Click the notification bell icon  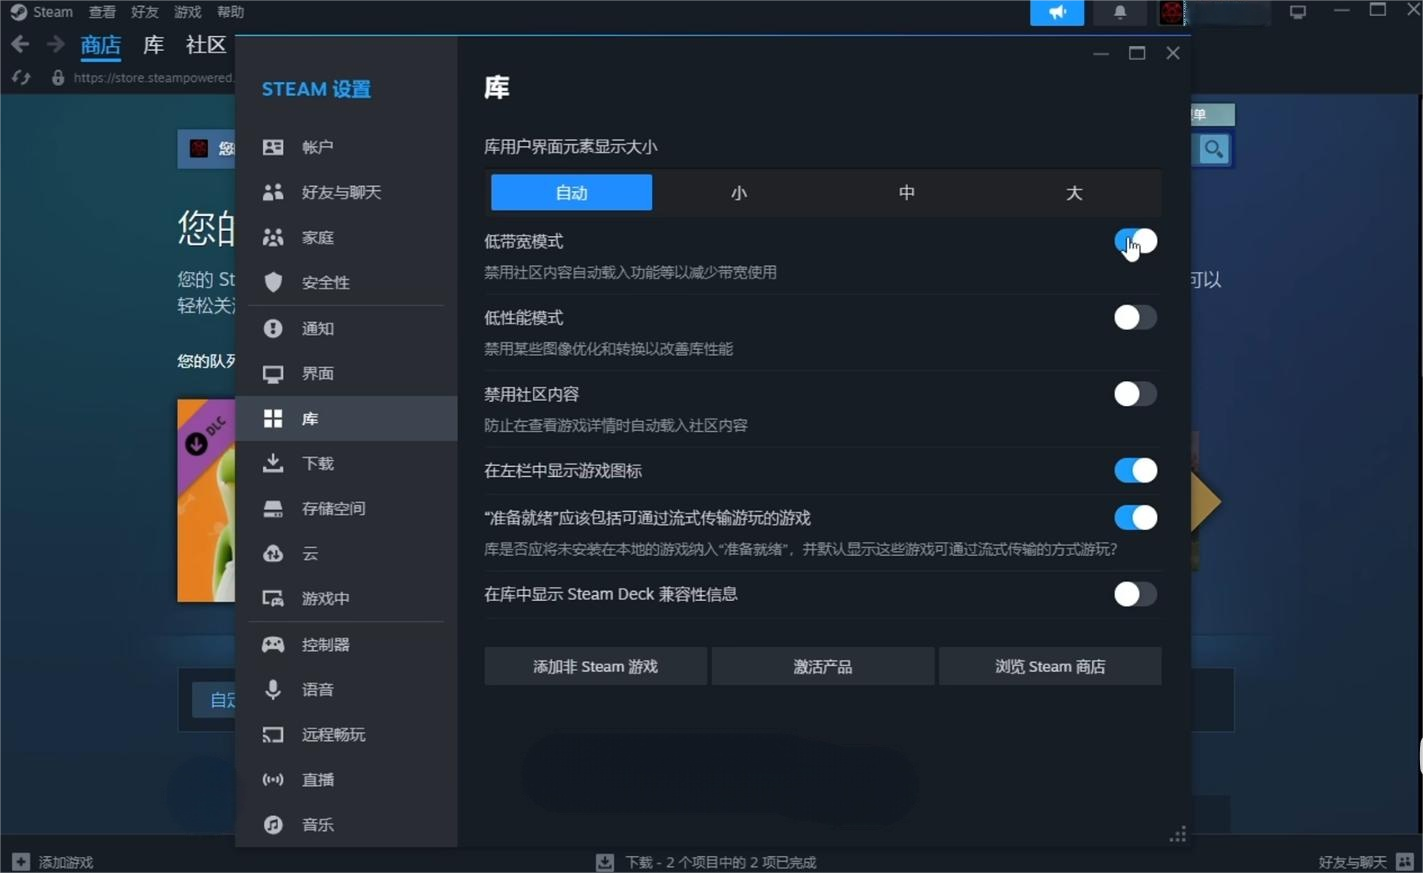[1119, 12]
